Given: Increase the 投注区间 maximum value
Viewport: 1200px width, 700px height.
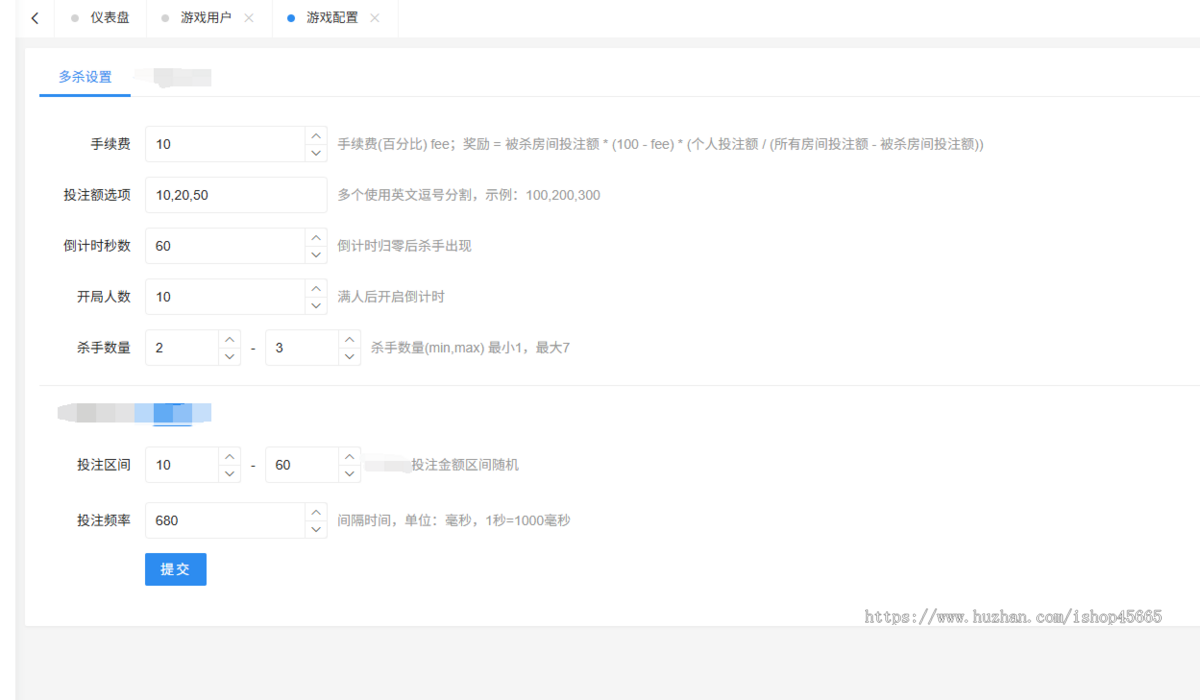Looking at the screenshot, I should (x=350, y=456).
